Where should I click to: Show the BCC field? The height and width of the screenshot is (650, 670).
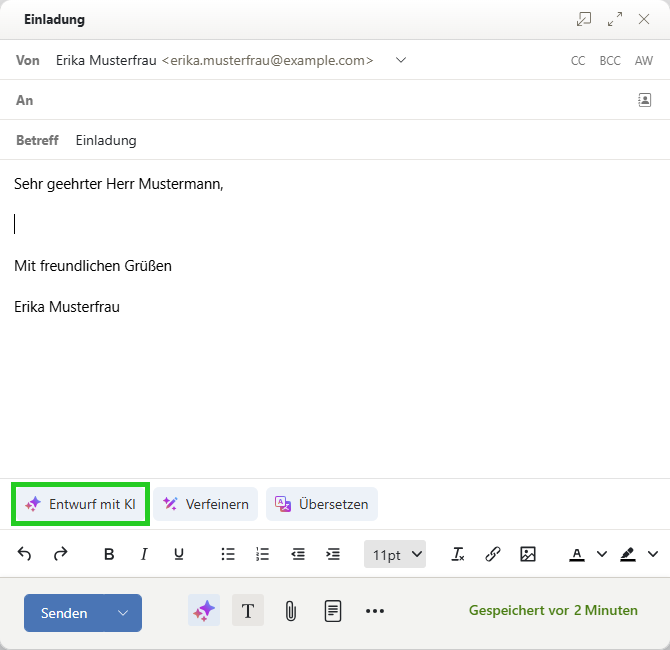point(610,61)
